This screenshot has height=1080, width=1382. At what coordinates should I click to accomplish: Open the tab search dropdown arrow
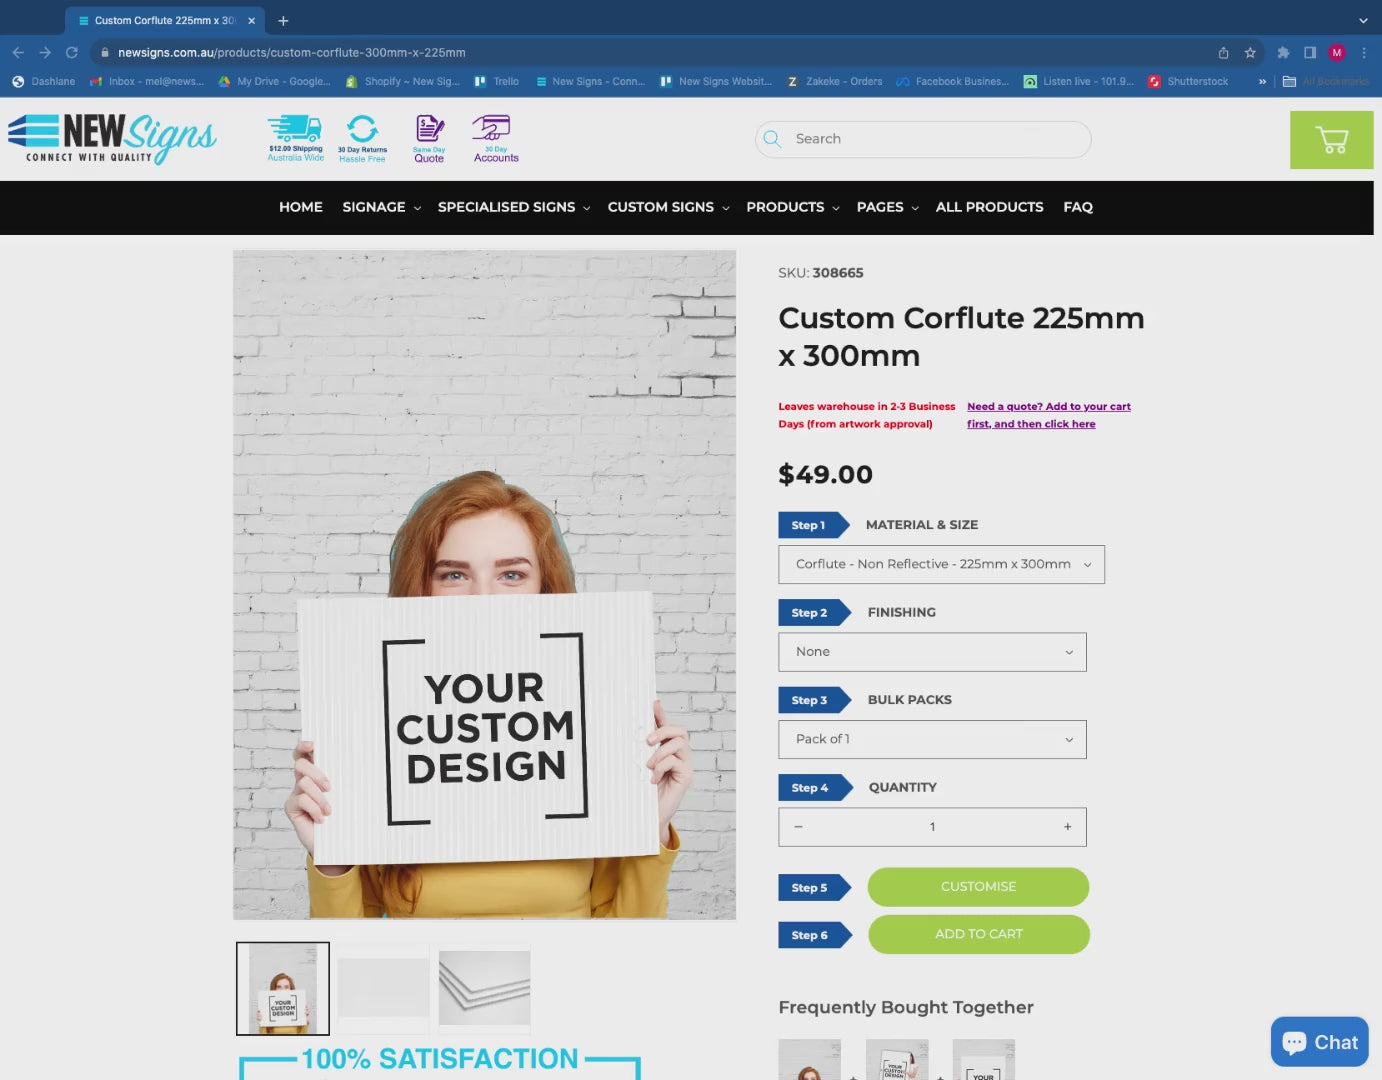[1362, 20]
